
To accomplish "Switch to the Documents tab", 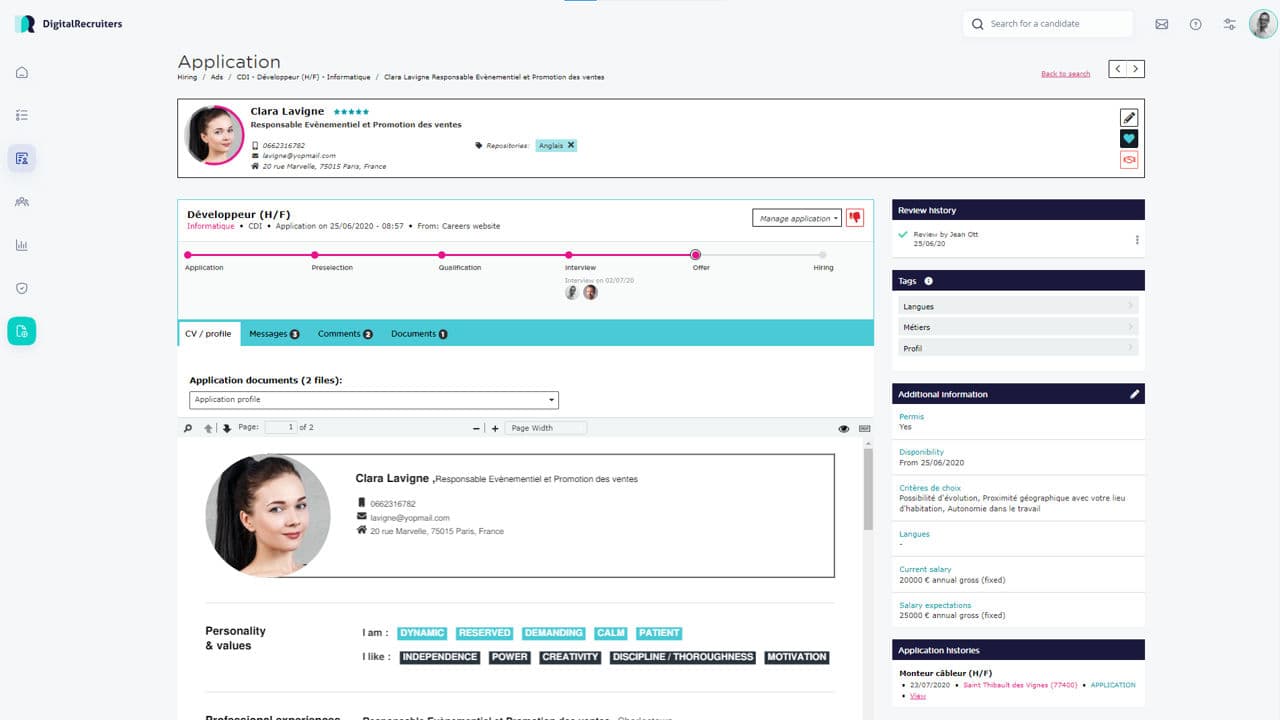I will tap(419, 334).
